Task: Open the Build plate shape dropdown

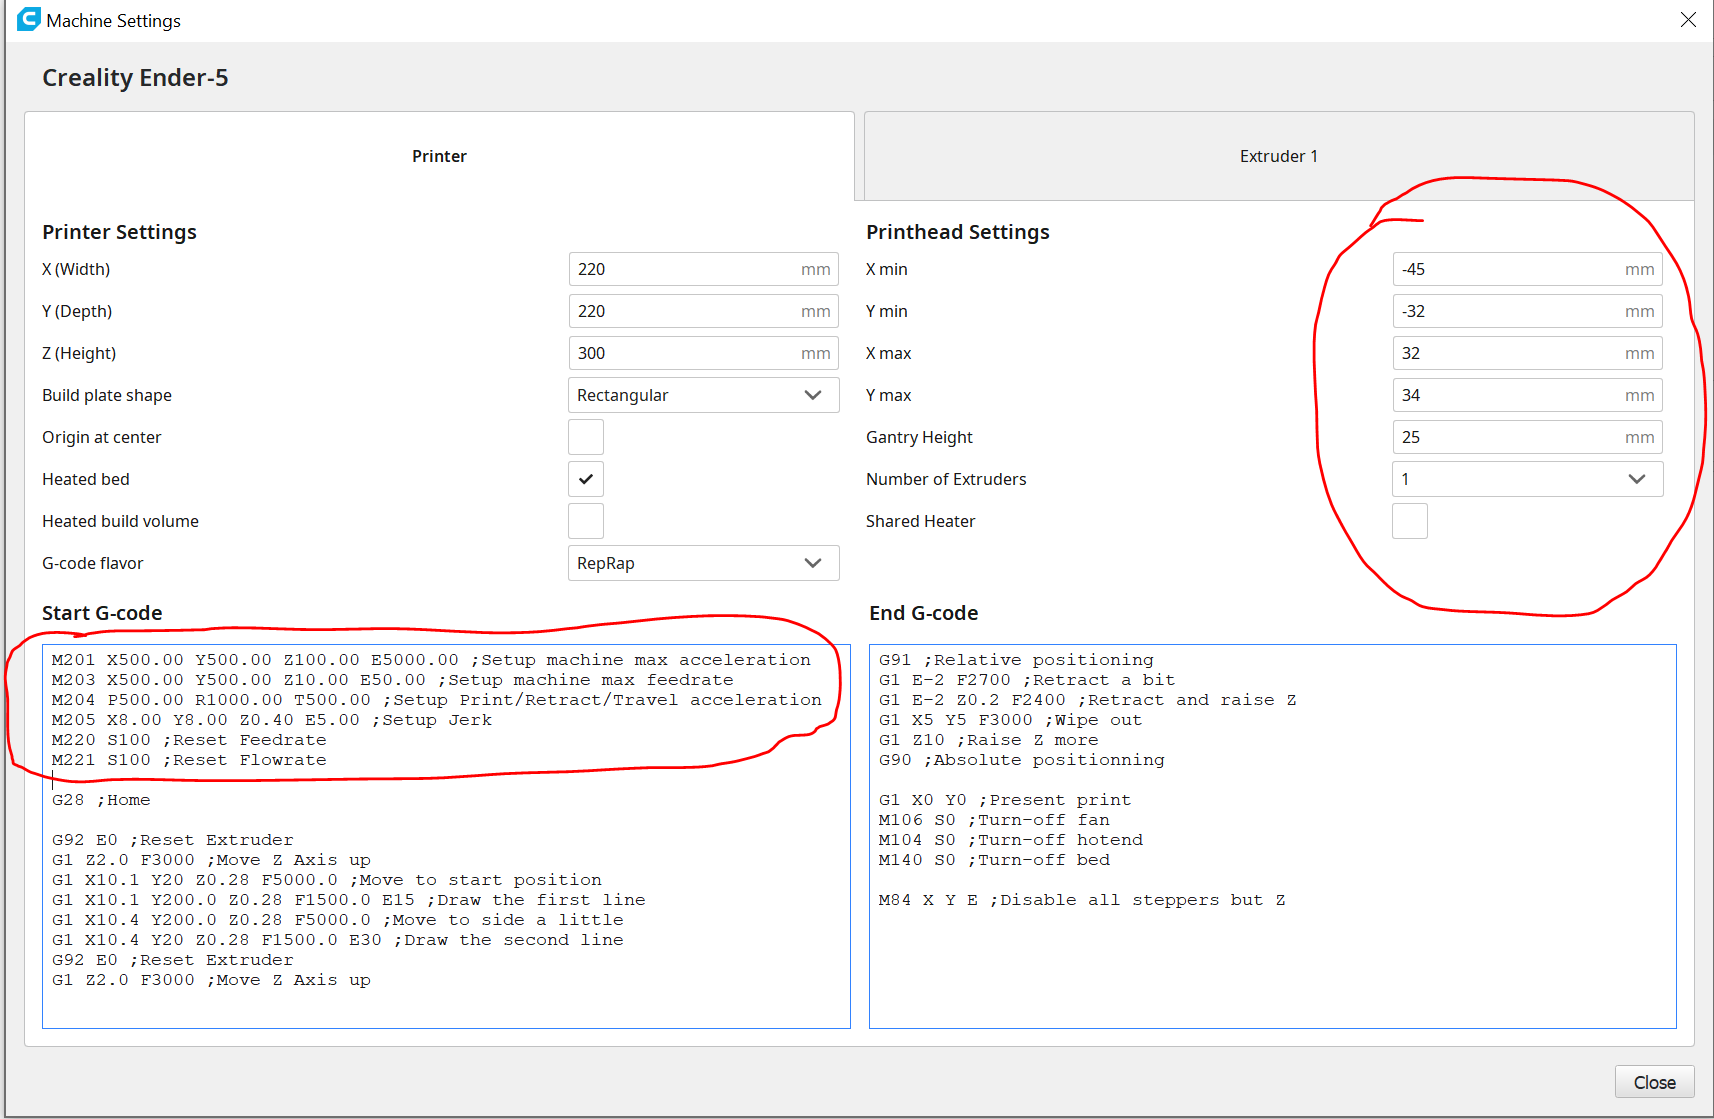Action: point(704,395)
